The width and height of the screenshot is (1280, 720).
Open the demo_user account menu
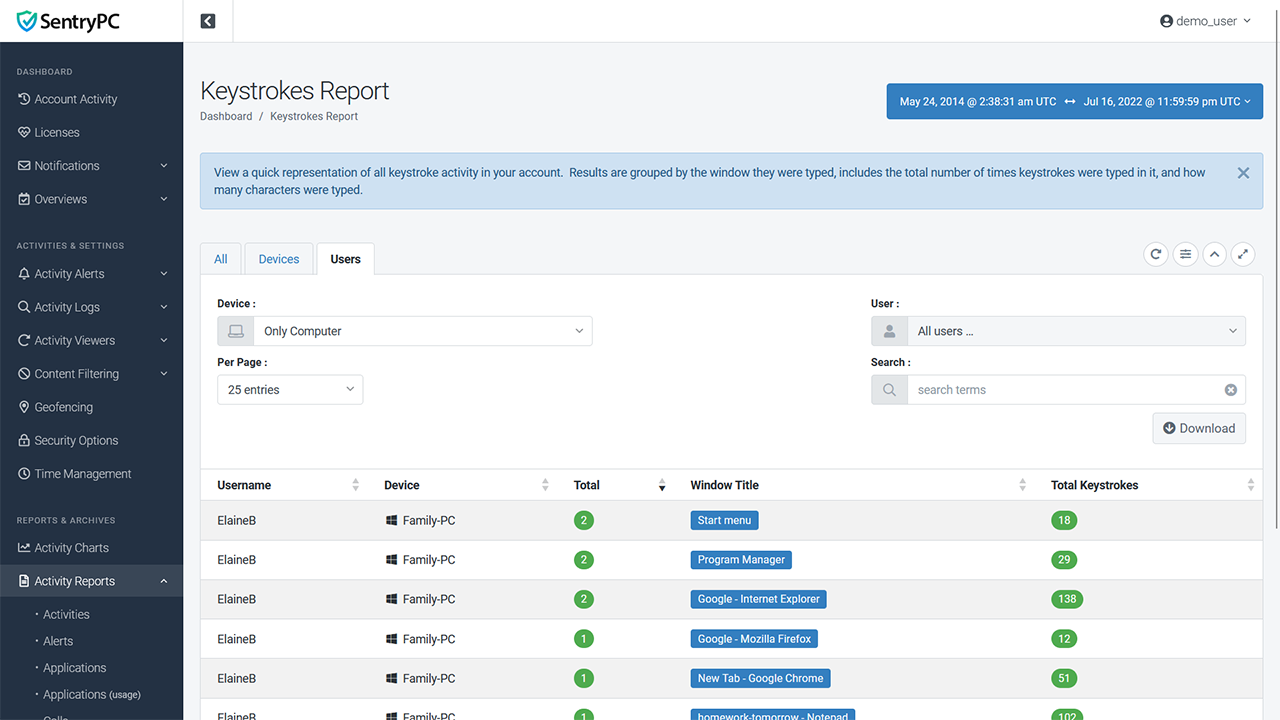tap(1205, 21)
